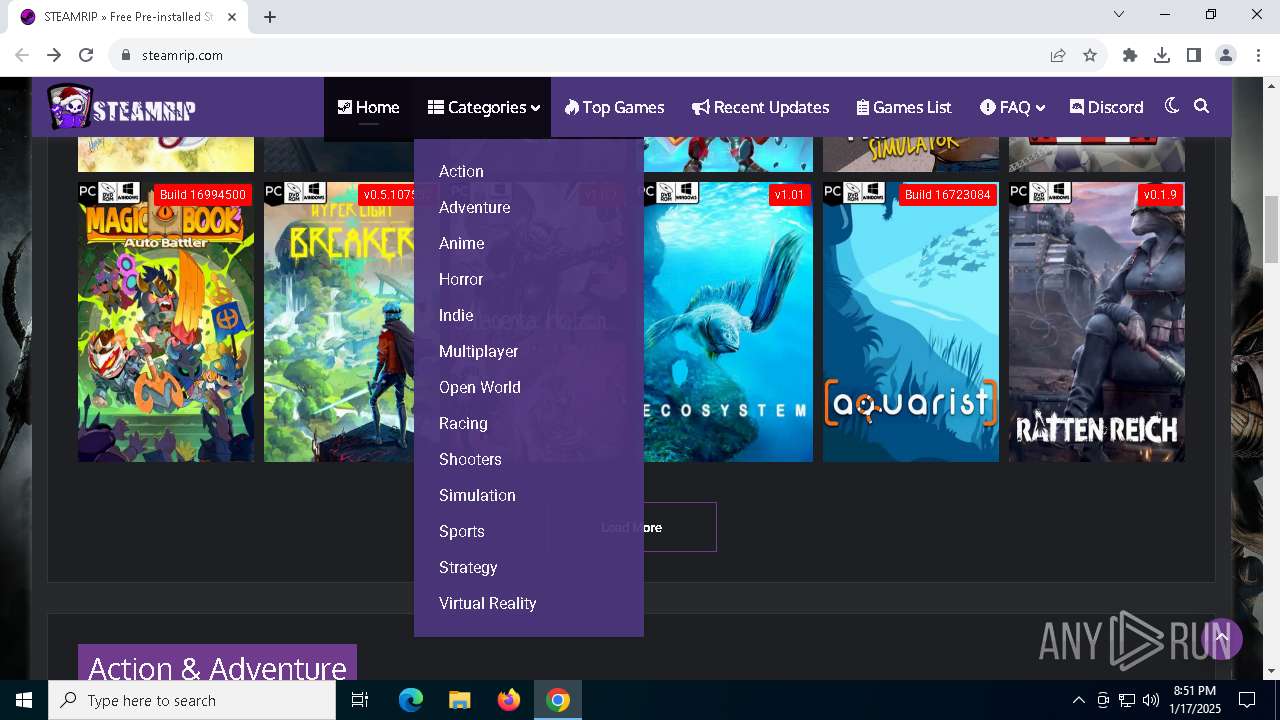Select Shooters category

(470, 459)
